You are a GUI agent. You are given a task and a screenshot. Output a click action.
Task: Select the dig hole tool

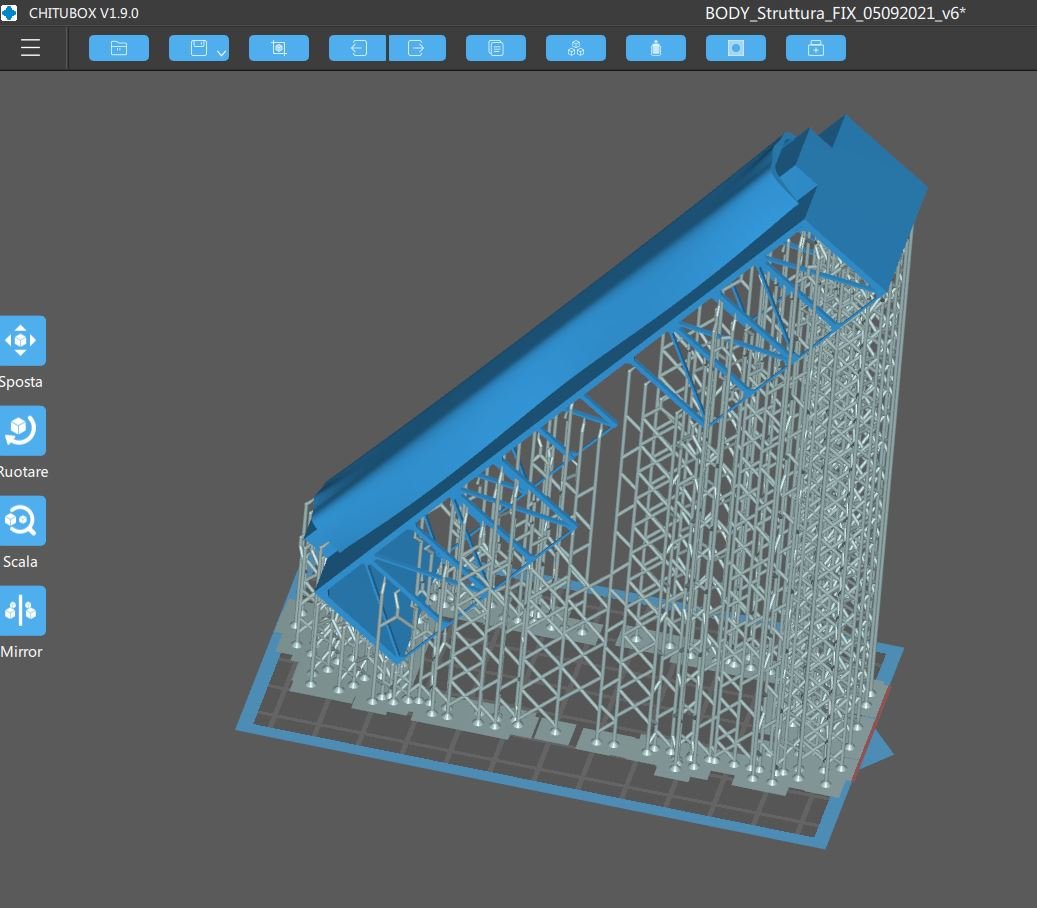736,48
